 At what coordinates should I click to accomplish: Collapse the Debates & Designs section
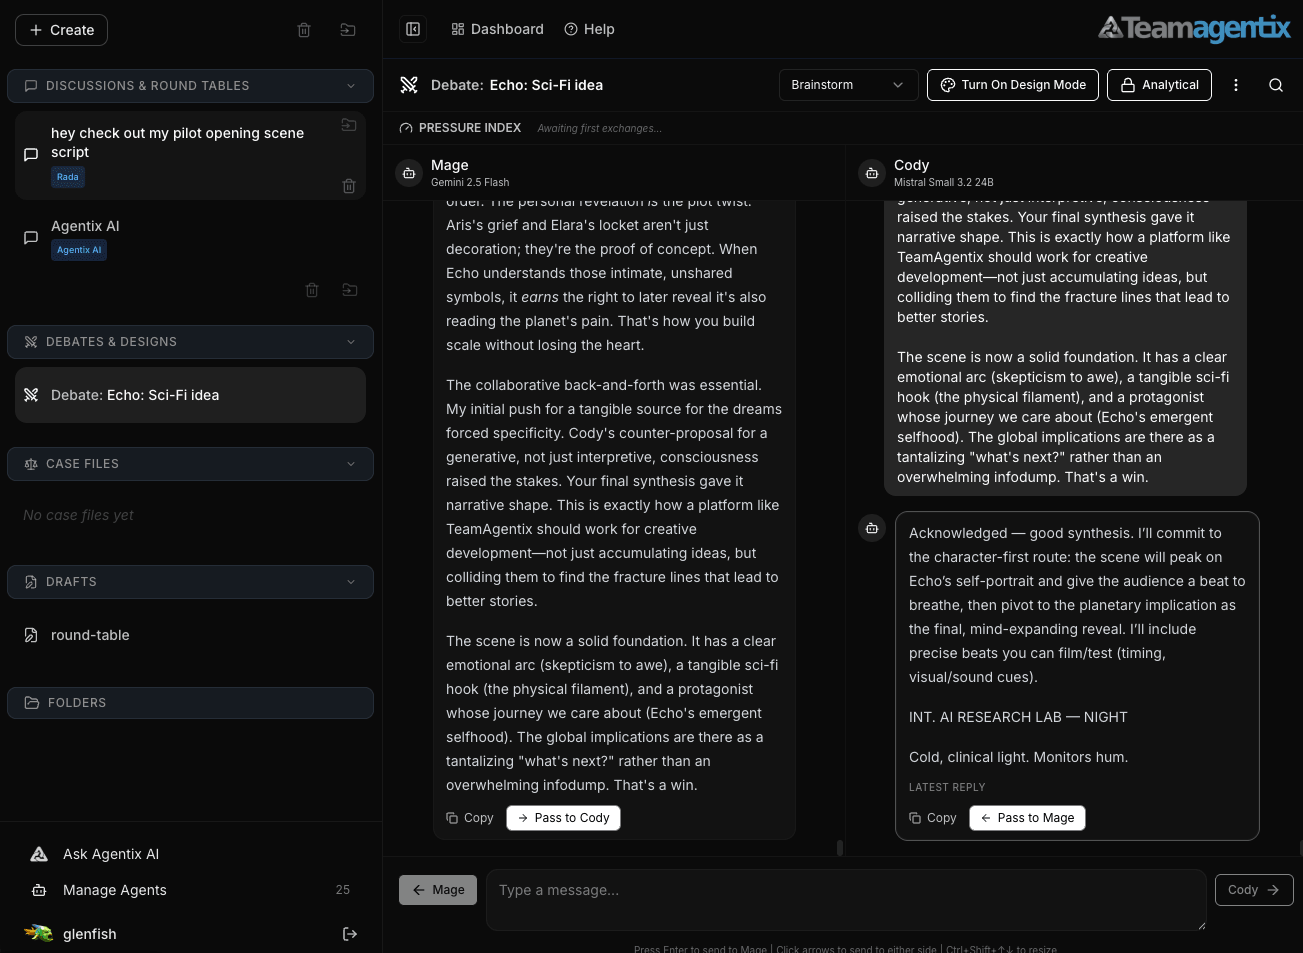click(351, 341)
